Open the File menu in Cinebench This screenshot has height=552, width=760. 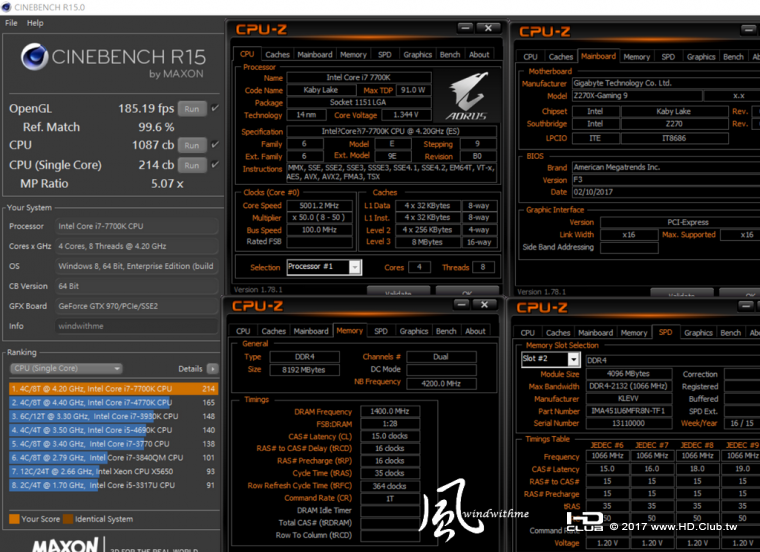click(11, 23)
